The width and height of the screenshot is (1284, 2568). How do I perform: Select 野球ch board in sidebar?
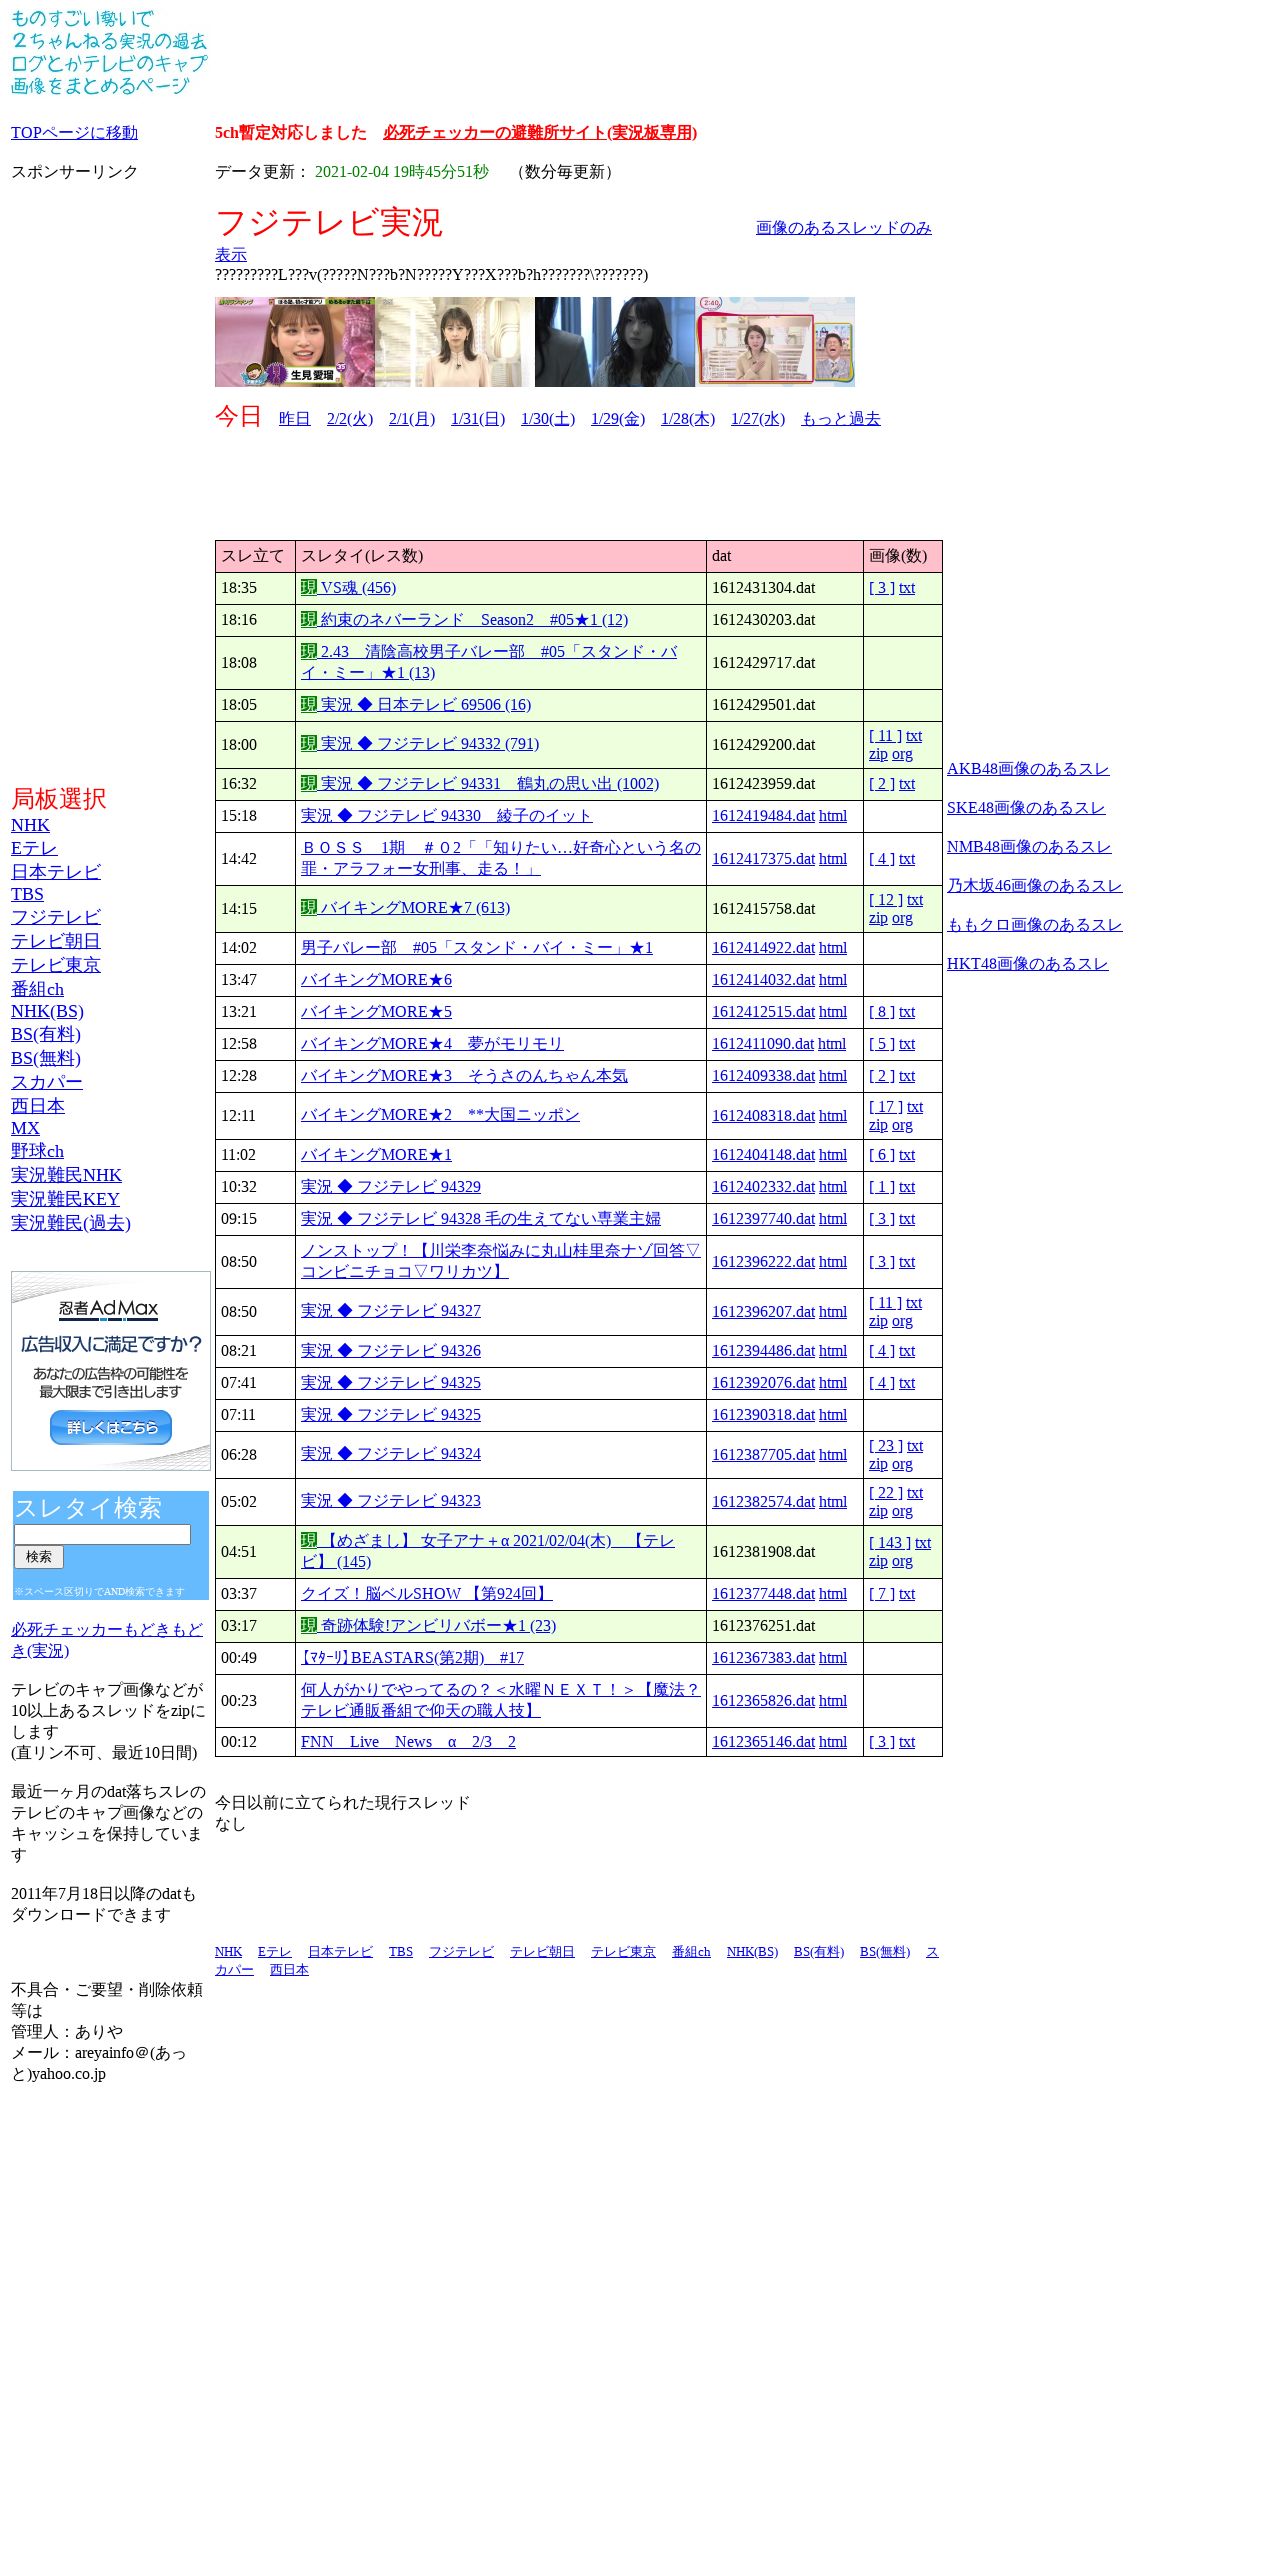(x=37, y=1152)
